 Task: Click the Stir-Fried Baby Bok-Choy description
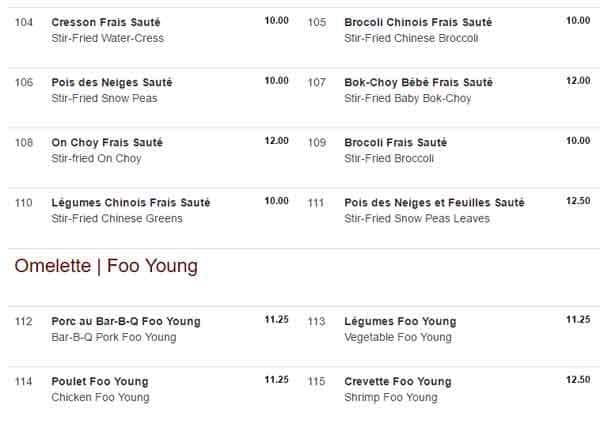tap(407, 98)
